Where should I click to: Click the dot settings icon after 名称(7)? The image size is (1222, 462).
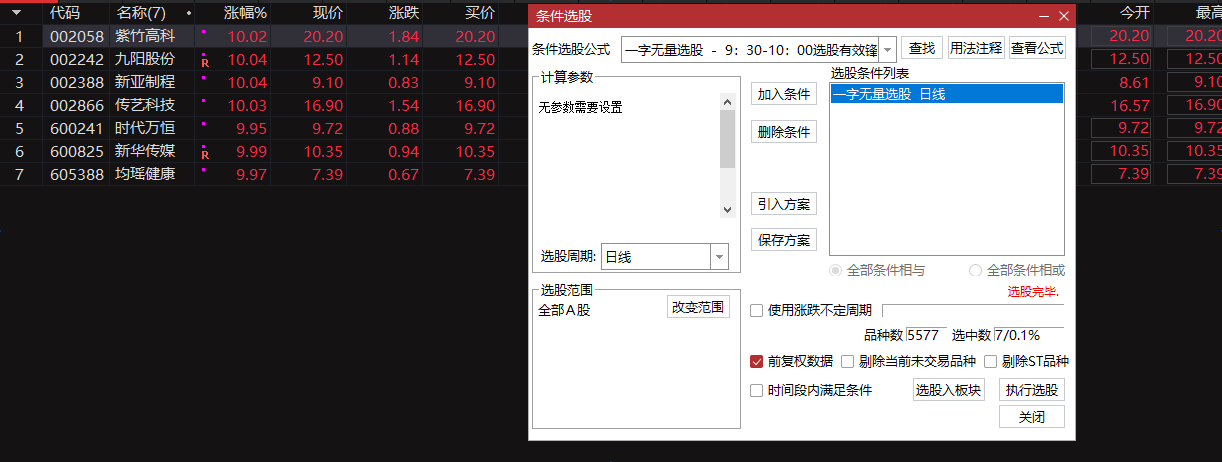(189, 13)
